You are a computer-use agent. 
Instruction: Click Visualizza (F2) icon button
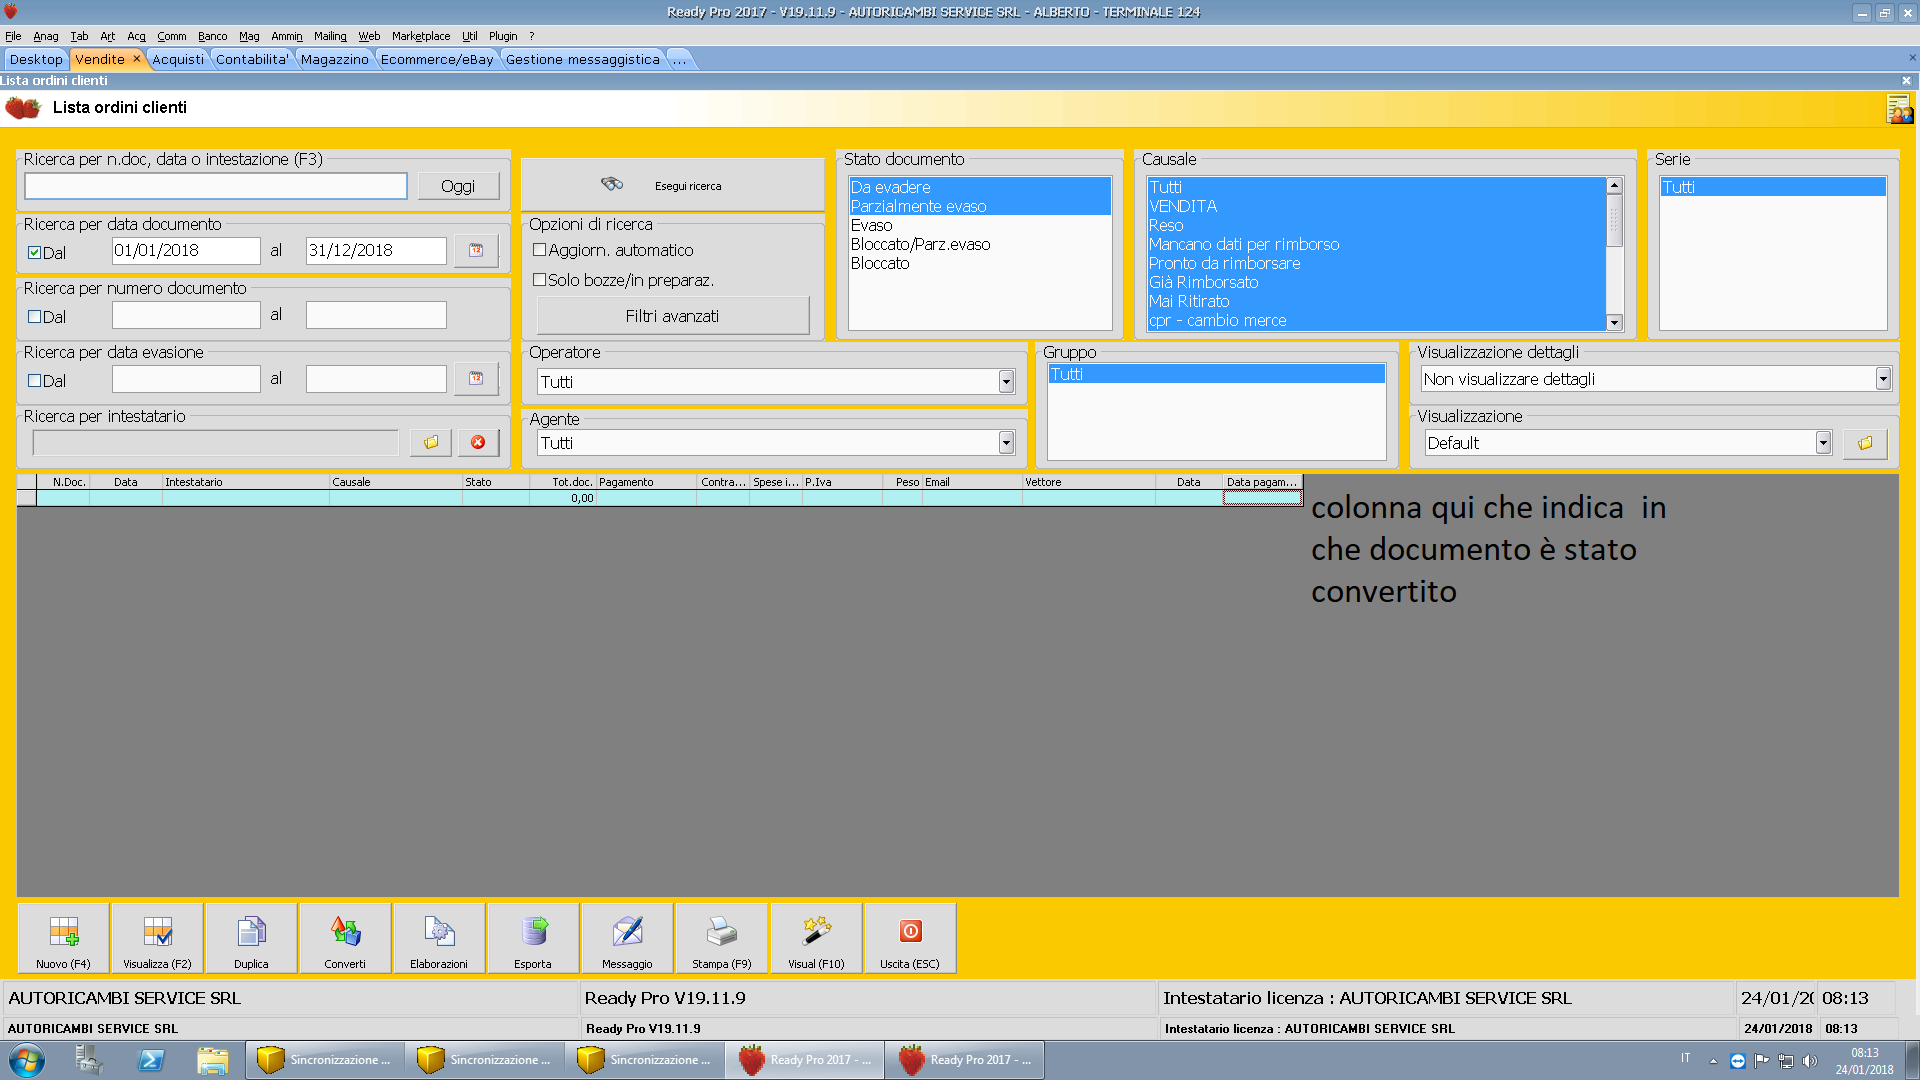157,937
